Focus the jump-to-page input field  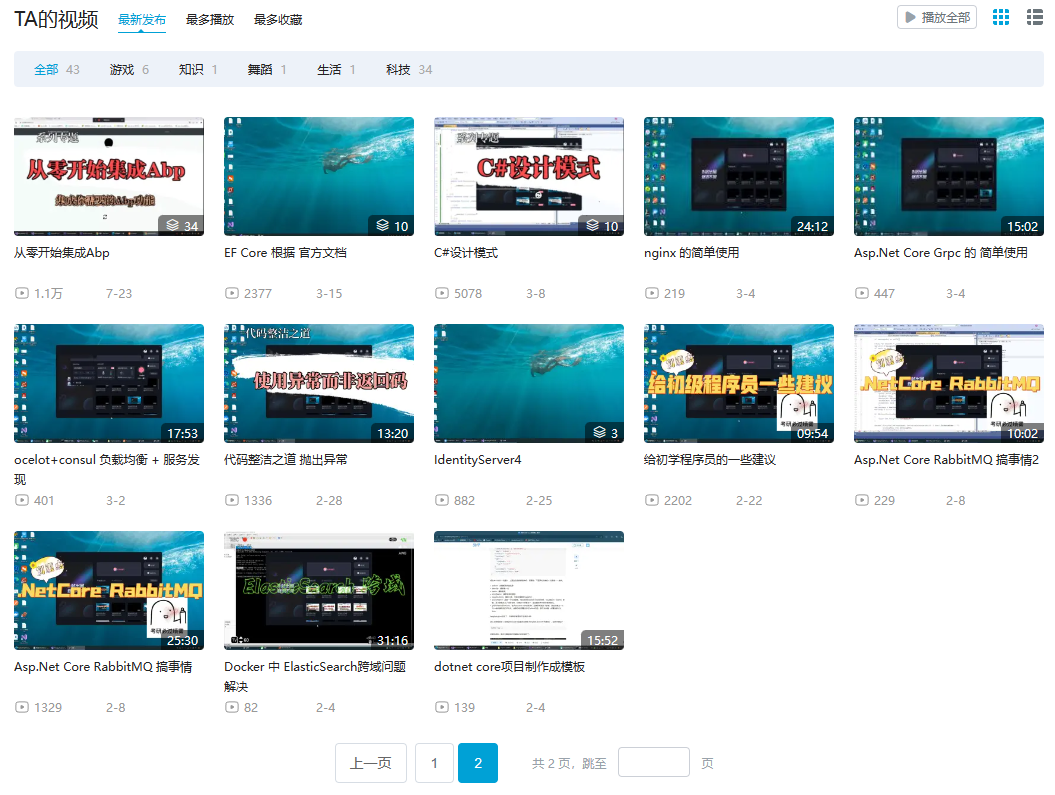click(653, 762)
